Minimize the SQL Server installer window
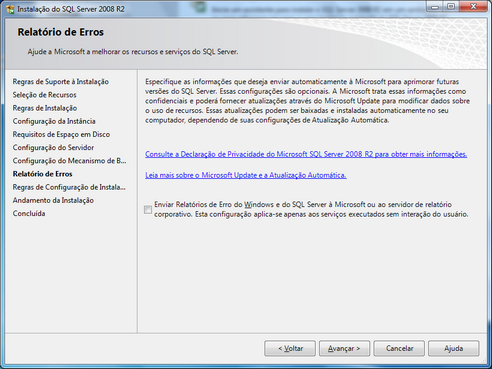The height and width of the screenshot is (369, 492). point(435,7)
